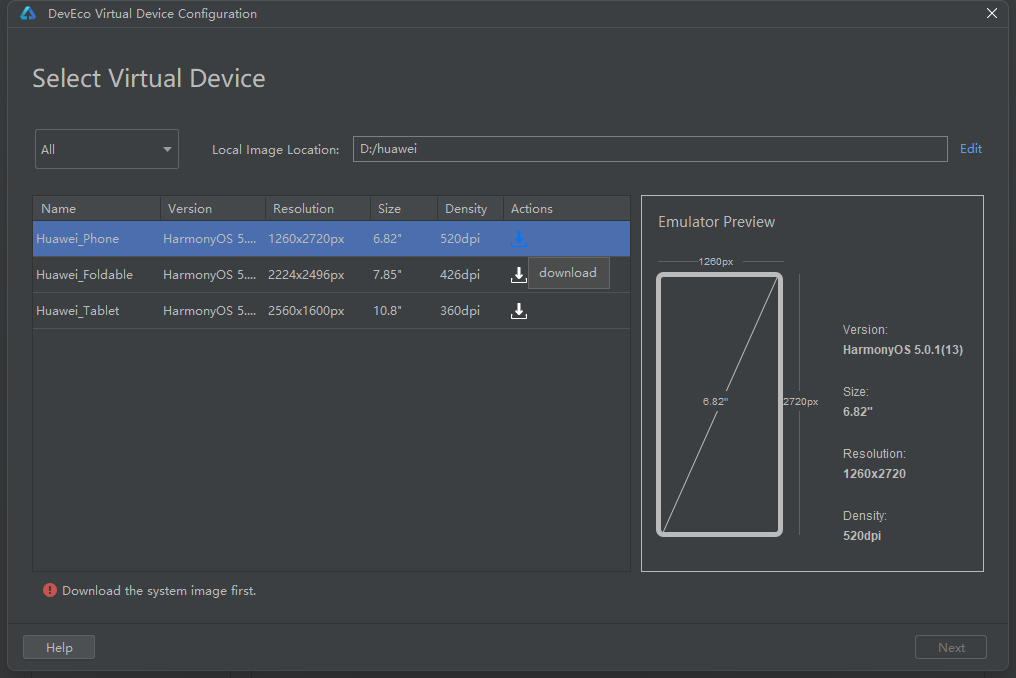Download the Huawei_Foldable system image
Screen dimensions: 1016x678
[x=518, y=275]
